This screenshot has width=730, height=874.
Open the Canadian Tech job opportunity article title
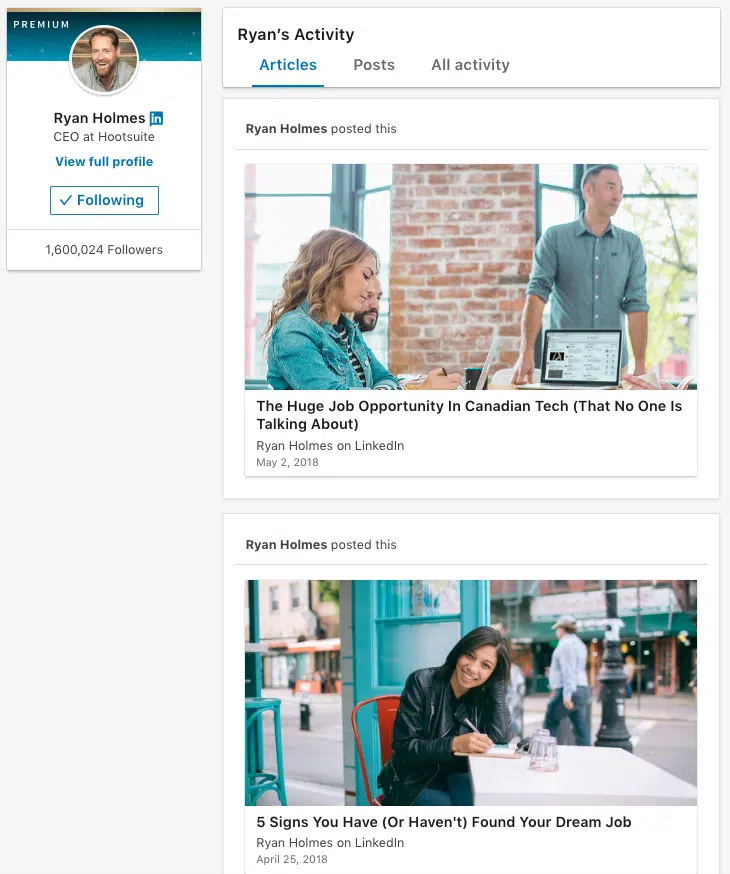[x=469, y=415]
